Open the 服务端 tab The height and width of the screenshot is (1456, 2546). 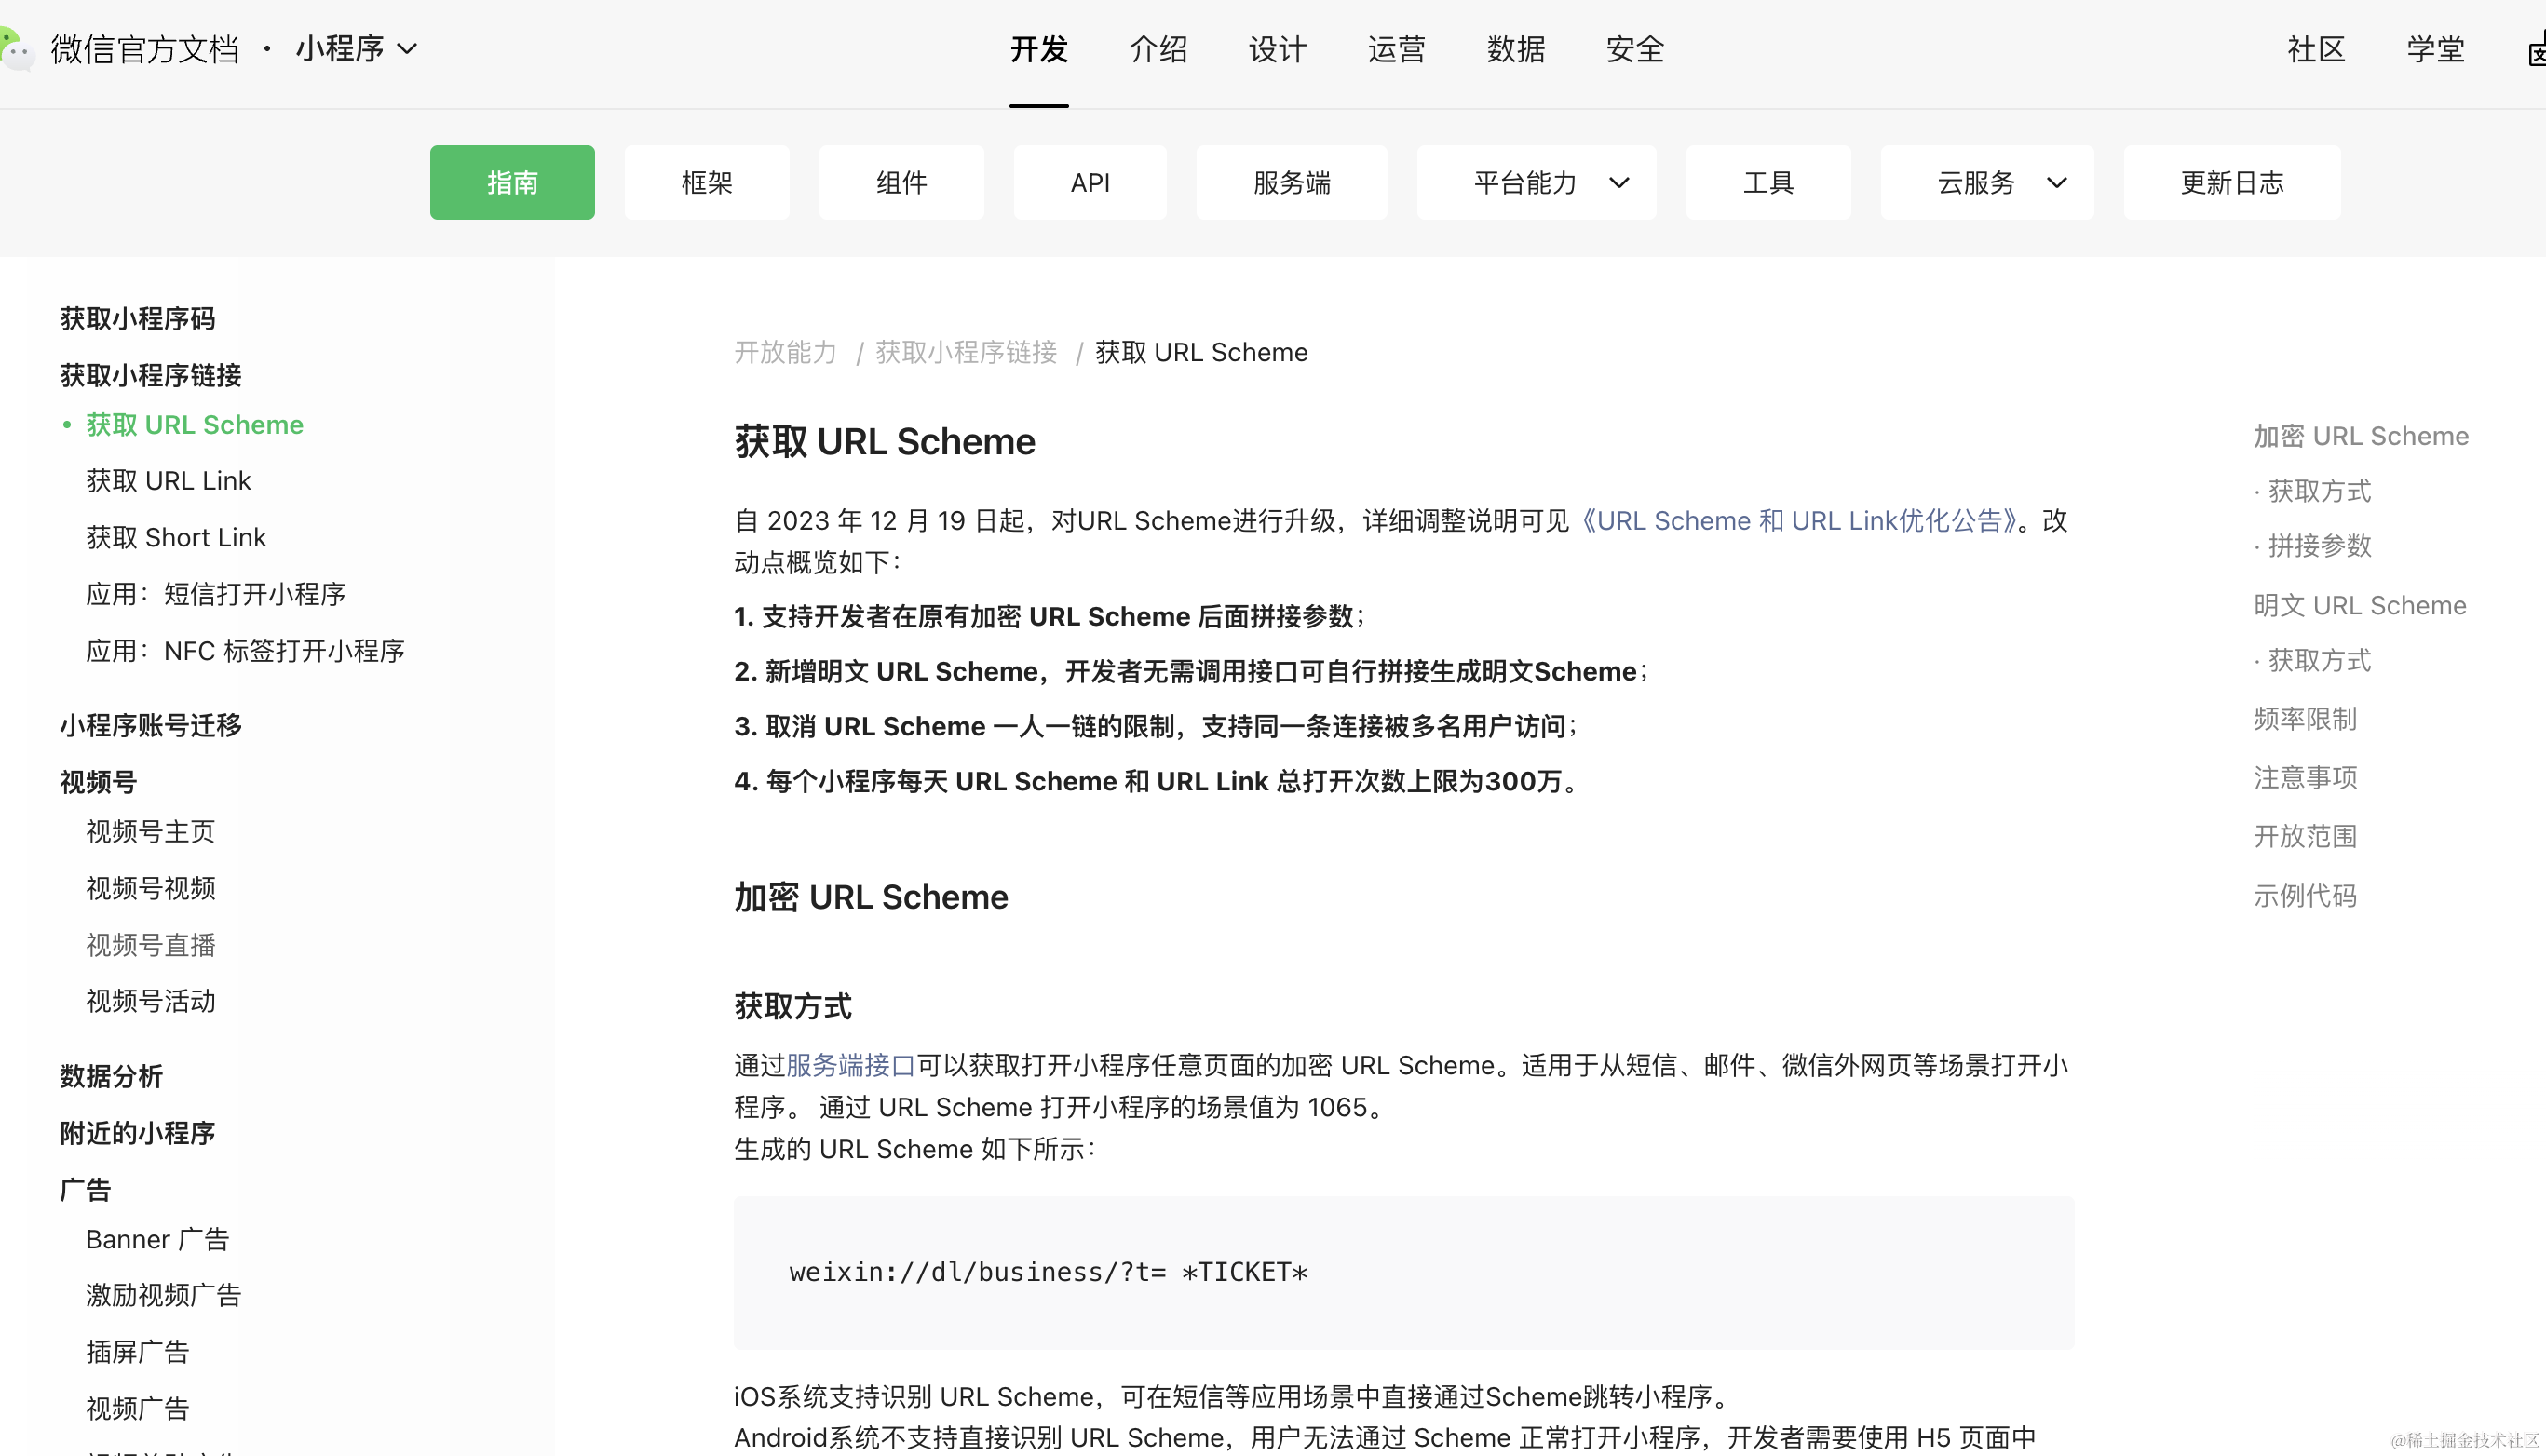pyautogui.click(x=1290, y=182)
